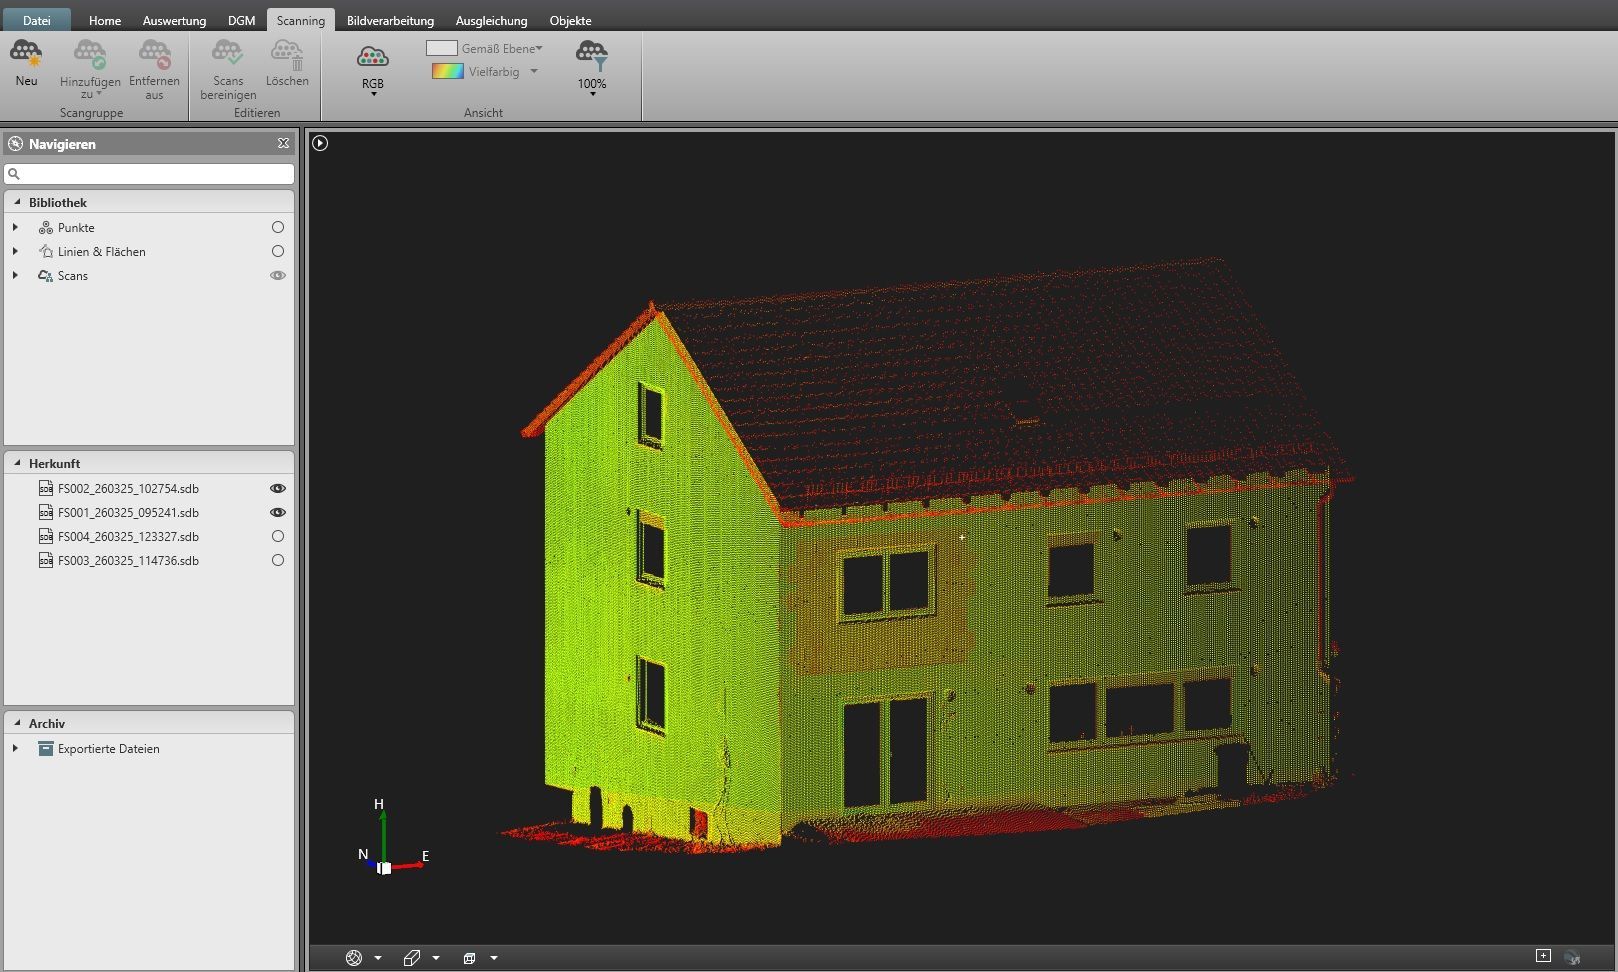Image resolution: width=1618 pixels, height=972 pixels.
Task: Expand the Scans tree node
Action: (15, 276)
